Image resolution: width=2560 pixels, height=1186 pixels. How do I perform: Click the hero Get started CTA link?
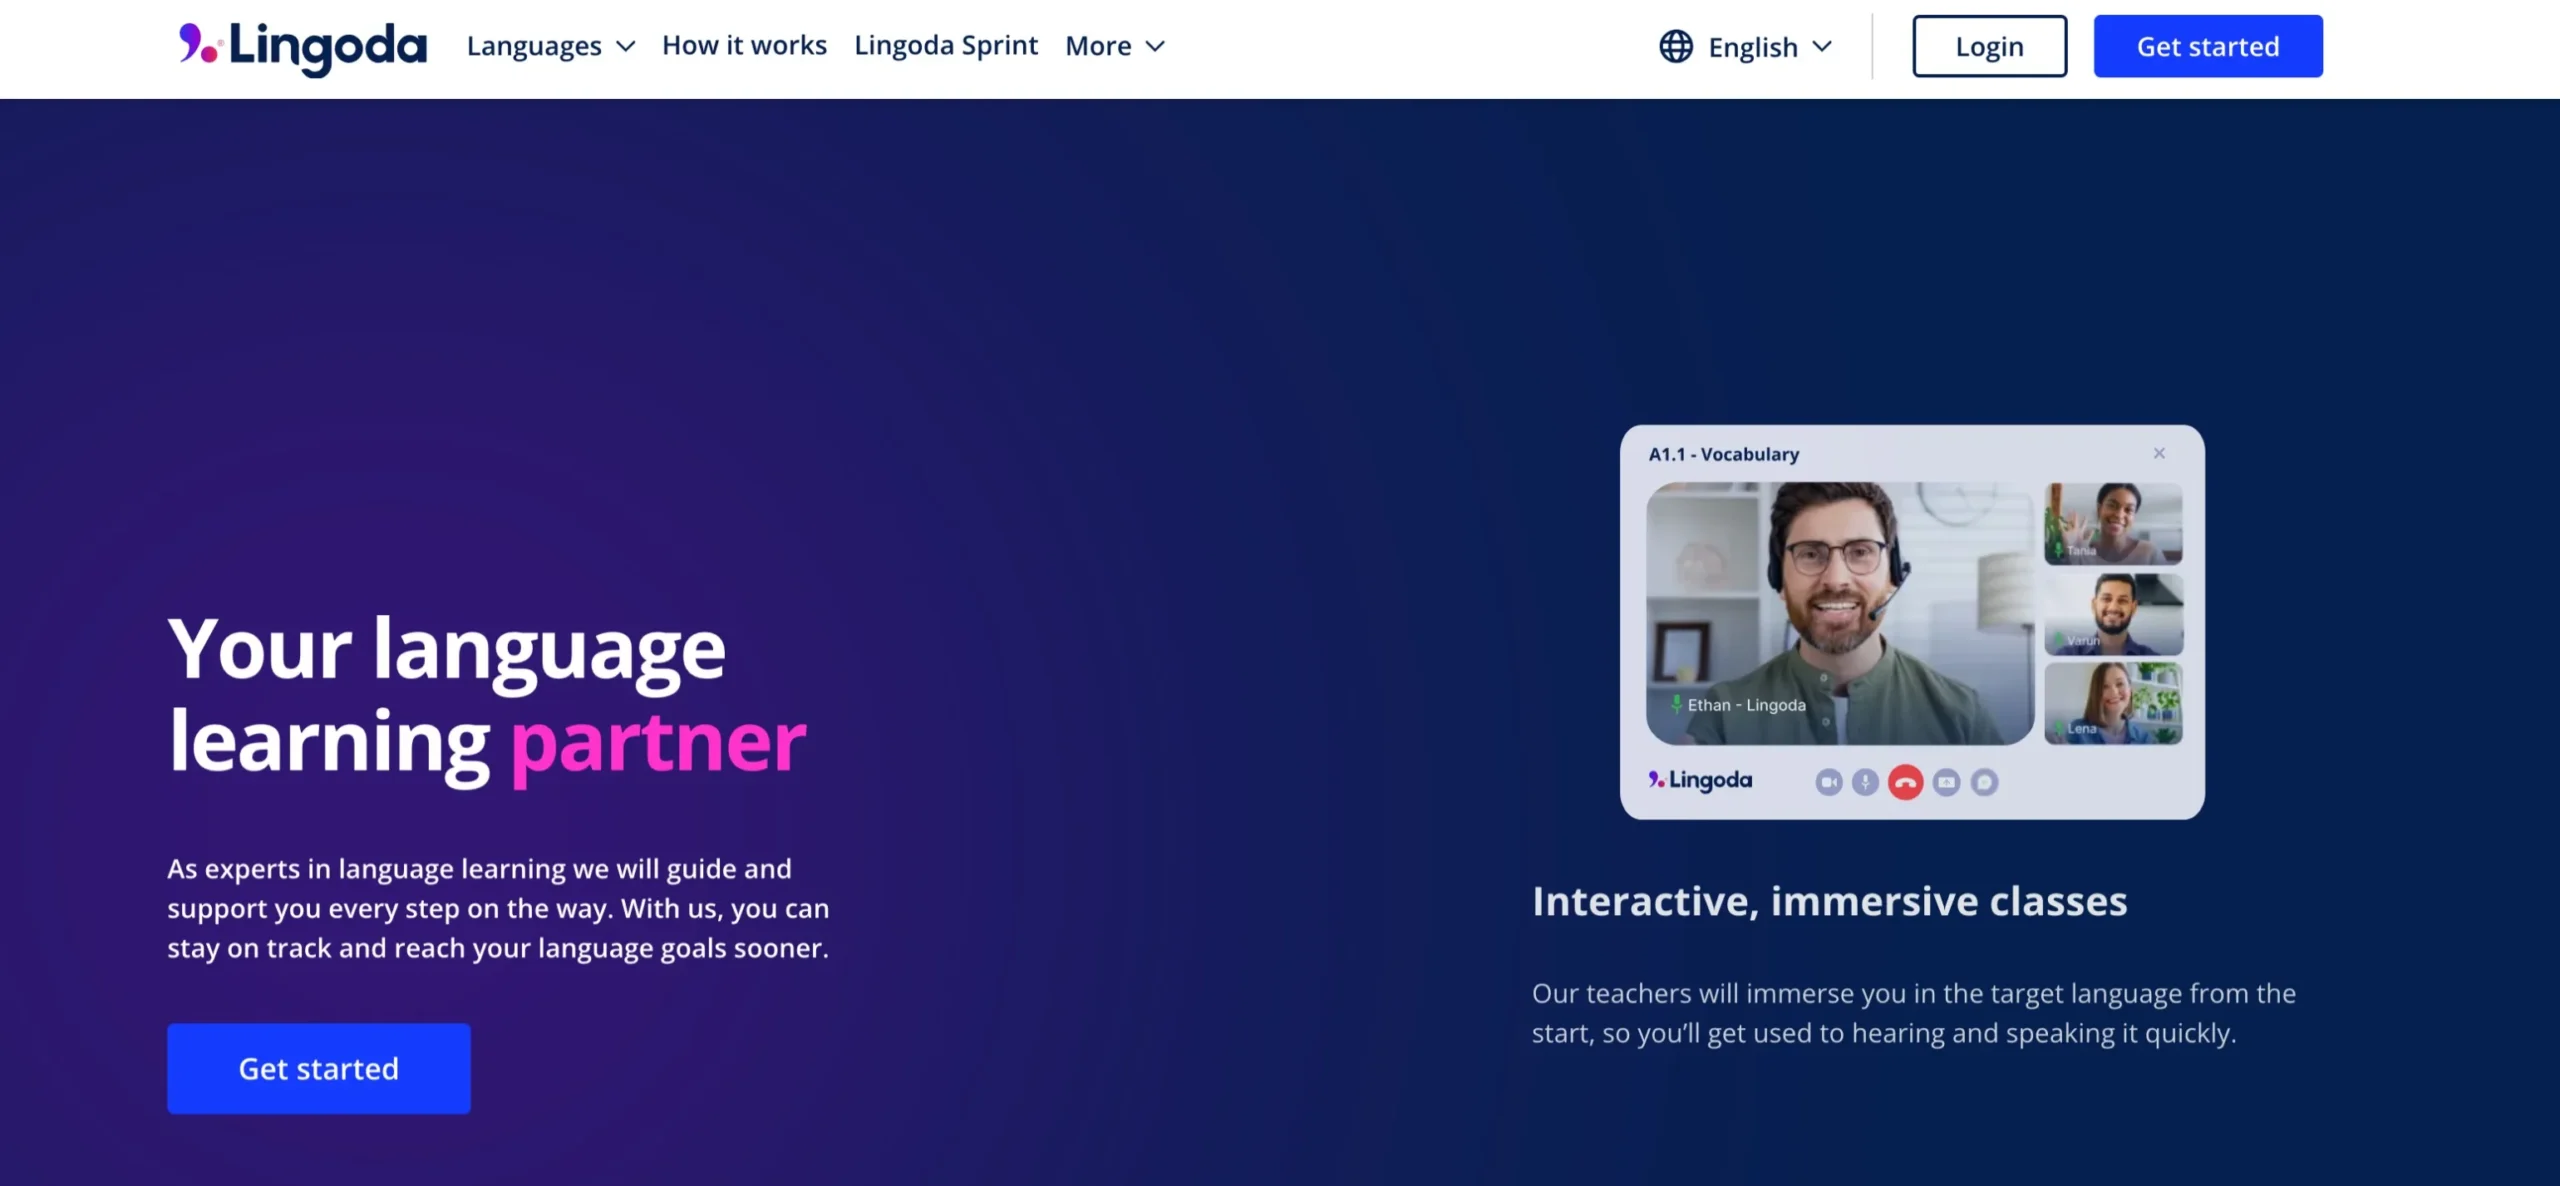pyautogui.click(x=318, y=1068)
